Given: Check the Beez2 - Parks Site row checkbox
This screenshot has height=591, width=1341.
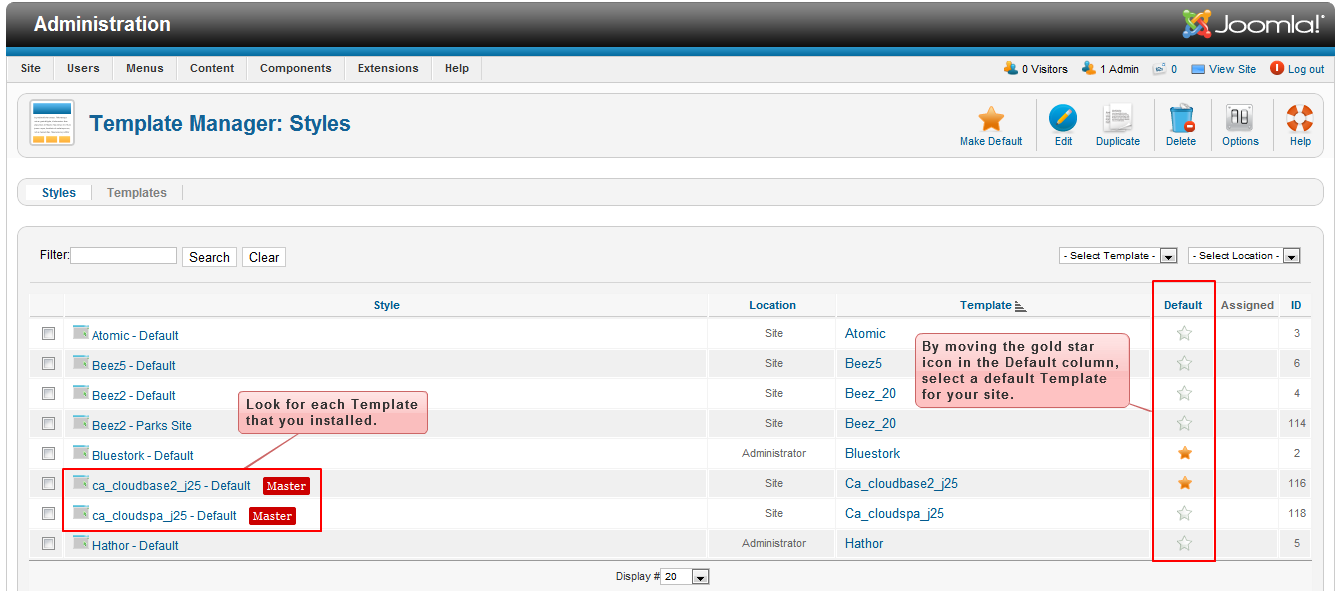Looking at the screenshot, I should pos(48,424).
